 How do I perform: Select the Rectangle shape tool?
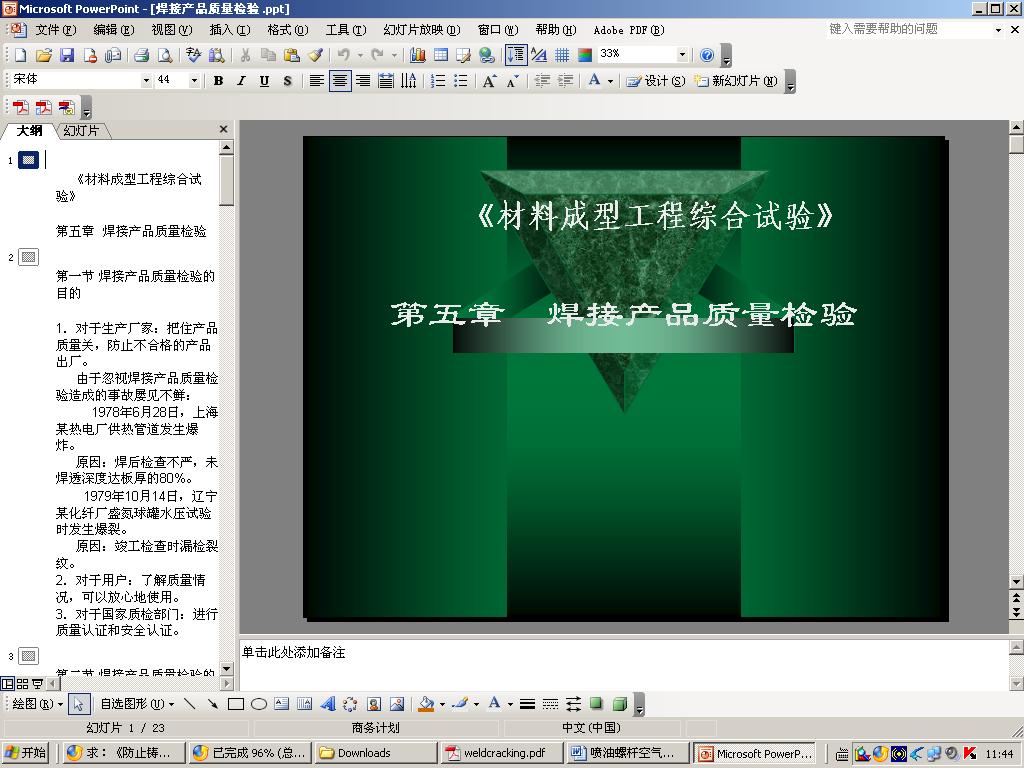tap(236, 704)
